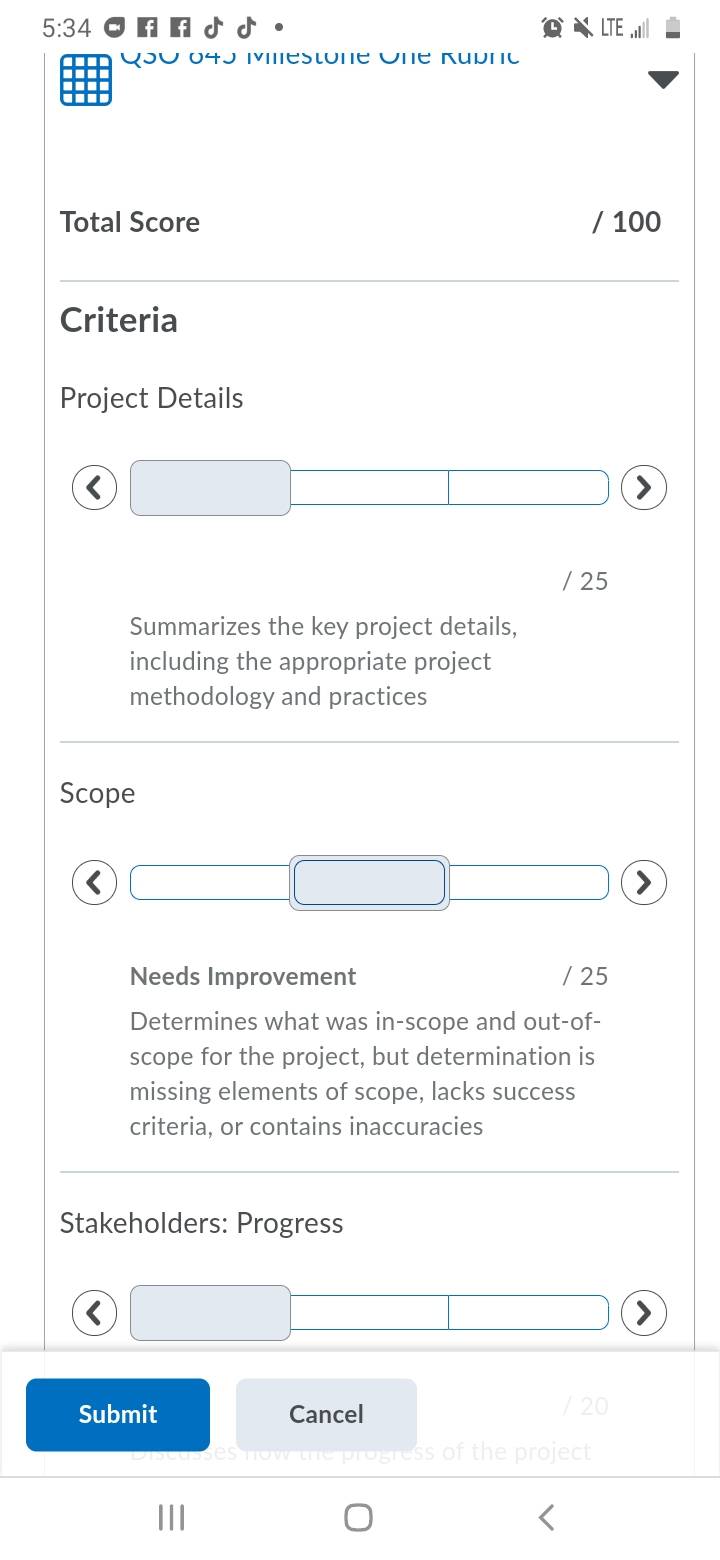
Task: Select the last level for Scope
Action: pyautogui.click(x=528, y=883)
